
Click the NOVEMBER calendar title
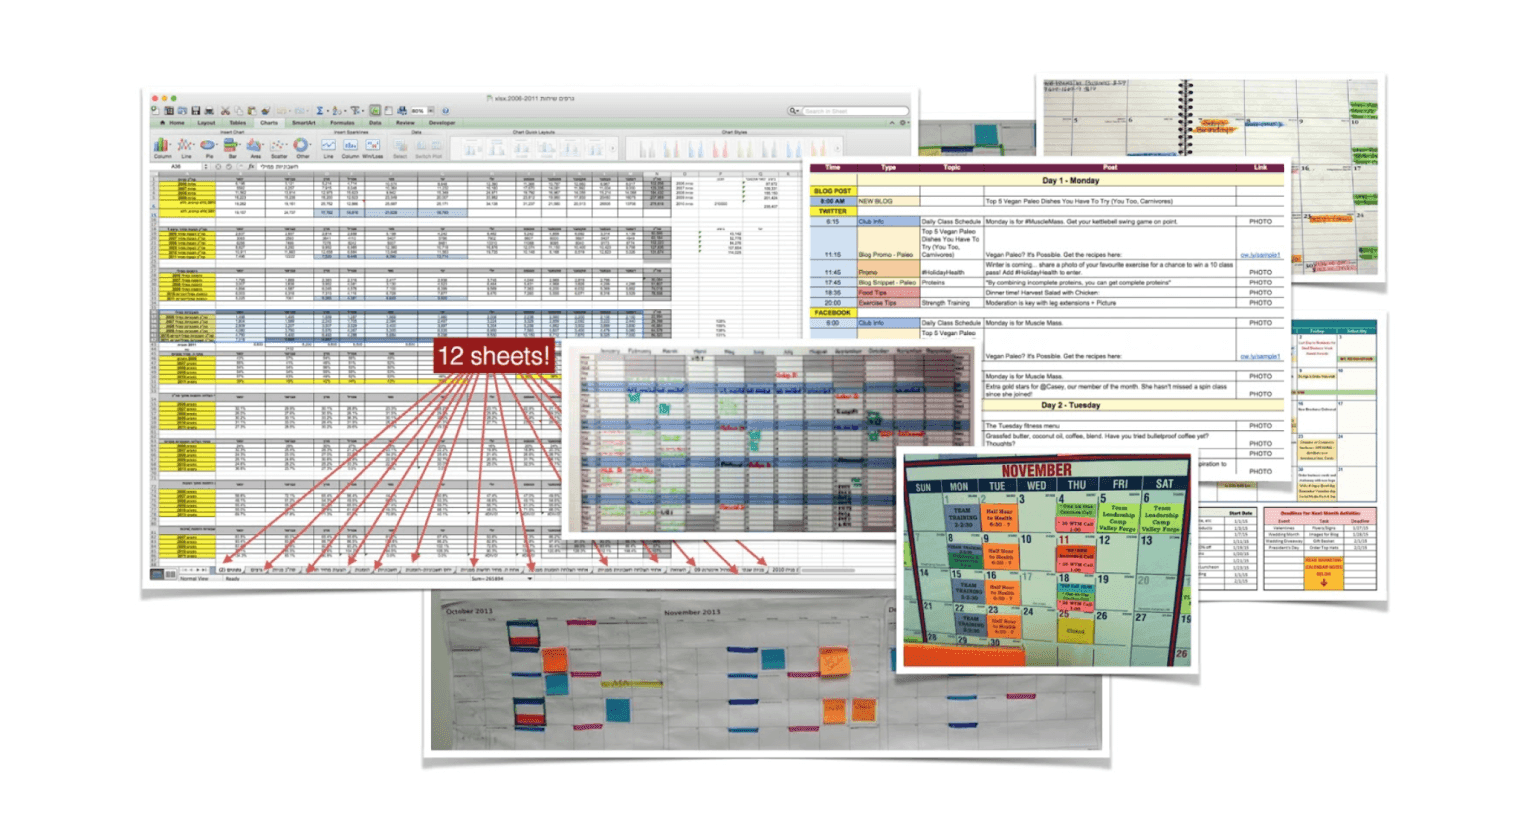[x=1036, y=470]
